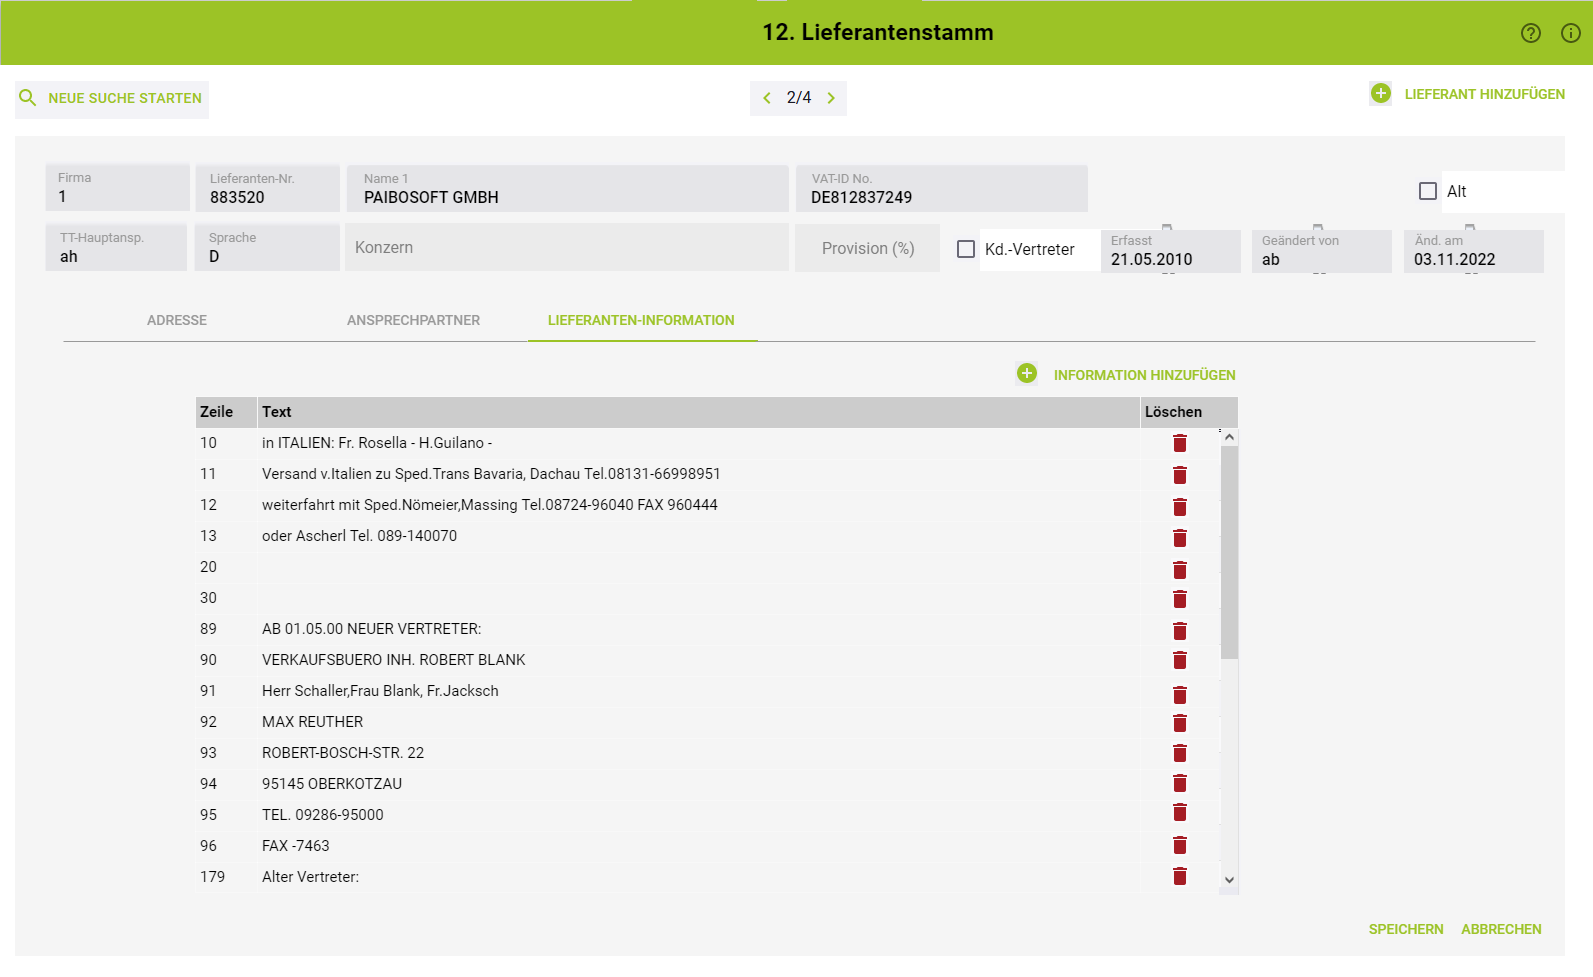
Task: Remove line 95 TEL. entry via trash
Action: 1179,812
